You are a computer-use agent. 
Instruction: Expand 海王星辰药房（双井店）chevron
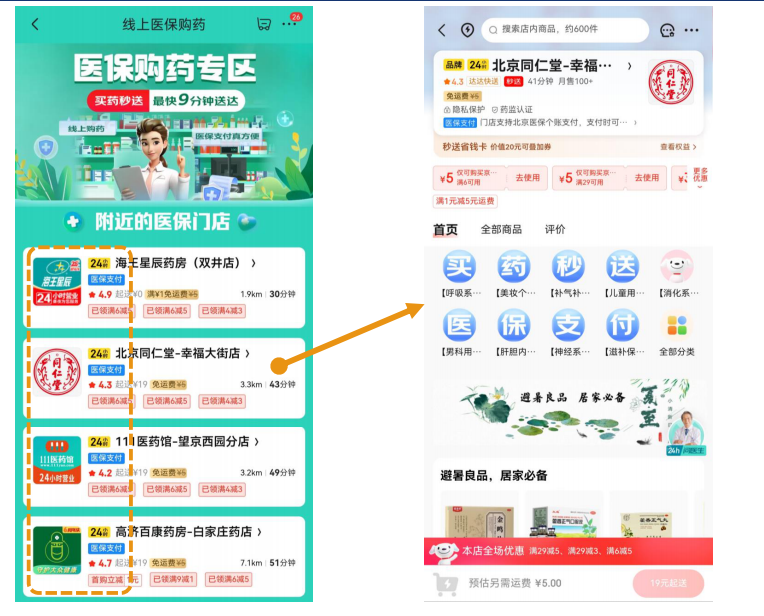(253, 263)
